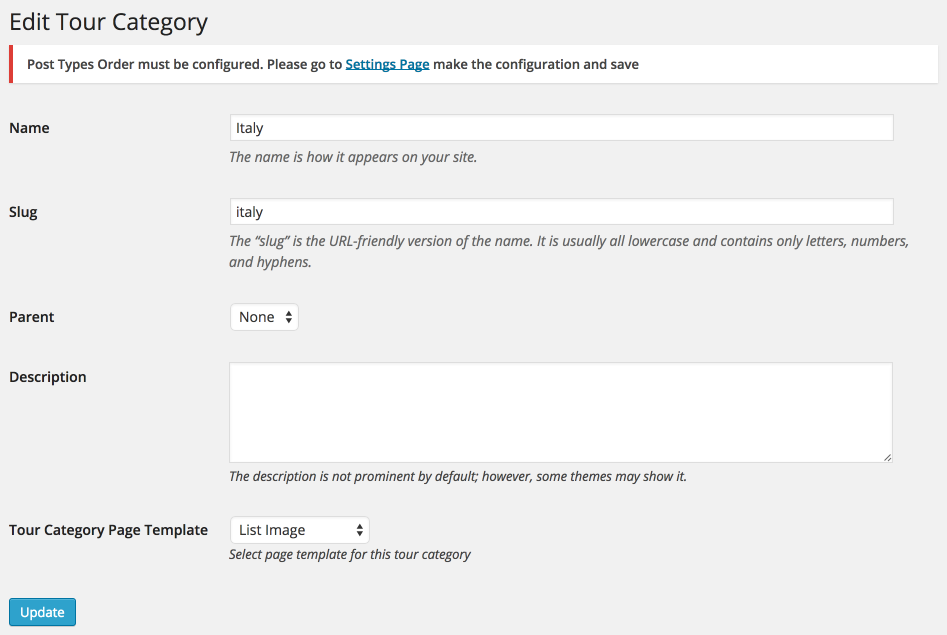Click the bold Name field label
The width and height of the screenshot is (947, 635).
pos(29,128)
